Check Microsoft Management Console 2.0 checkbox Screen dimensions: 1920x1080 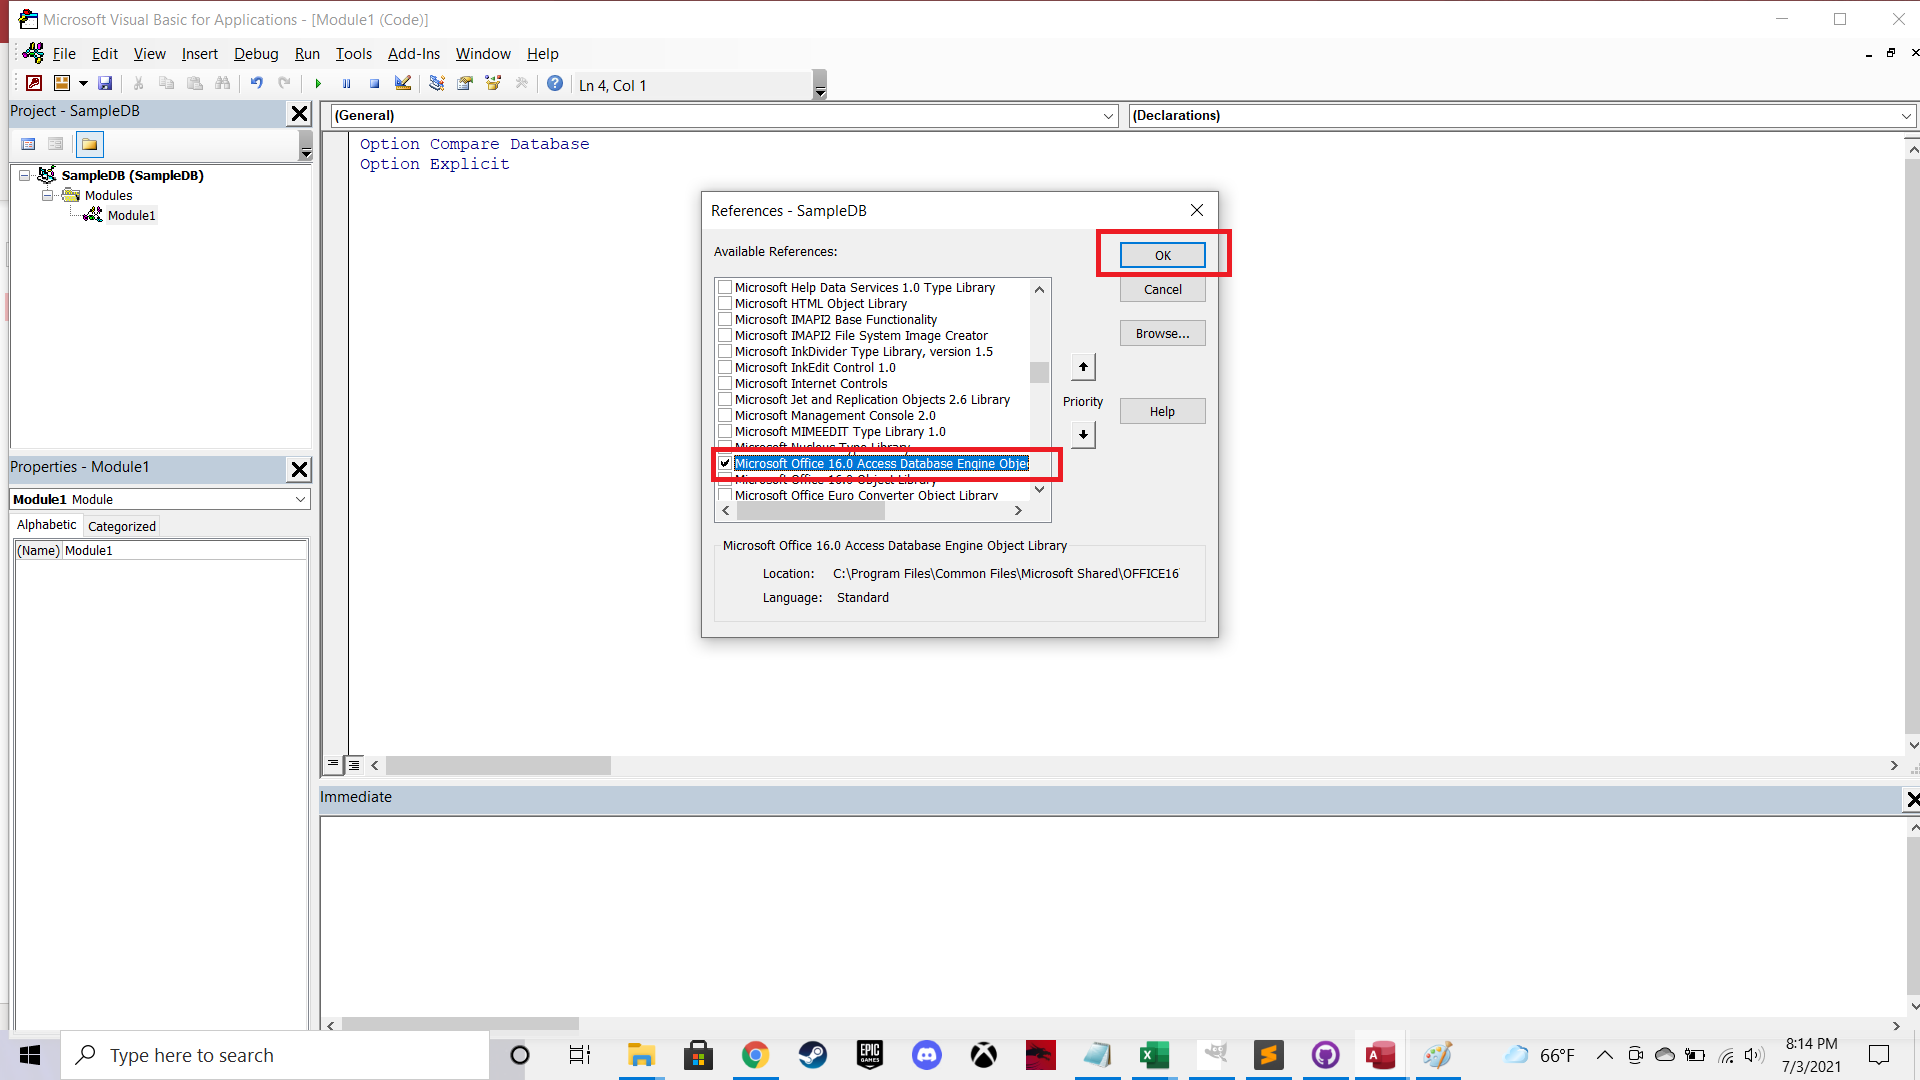[x=725, y=415]
